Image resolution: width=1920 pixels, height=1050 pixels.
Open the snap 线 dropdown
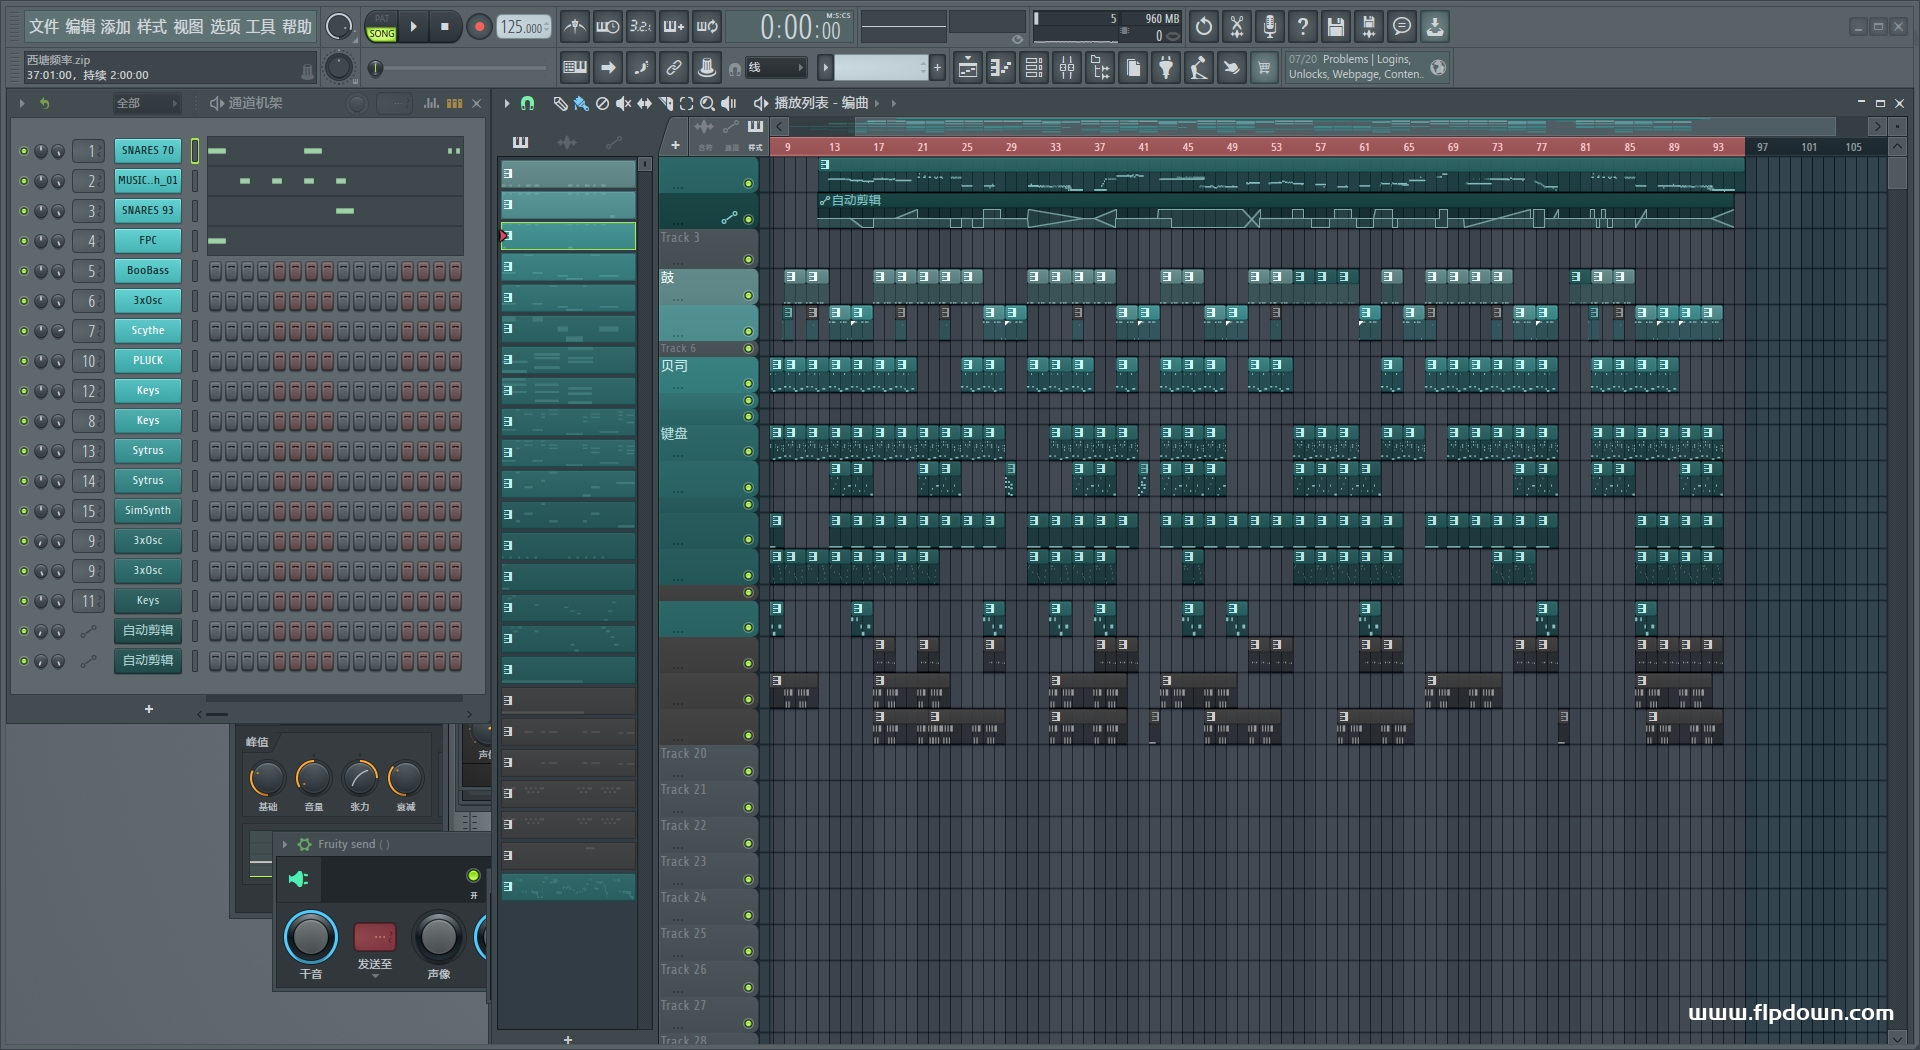[777, 68]
